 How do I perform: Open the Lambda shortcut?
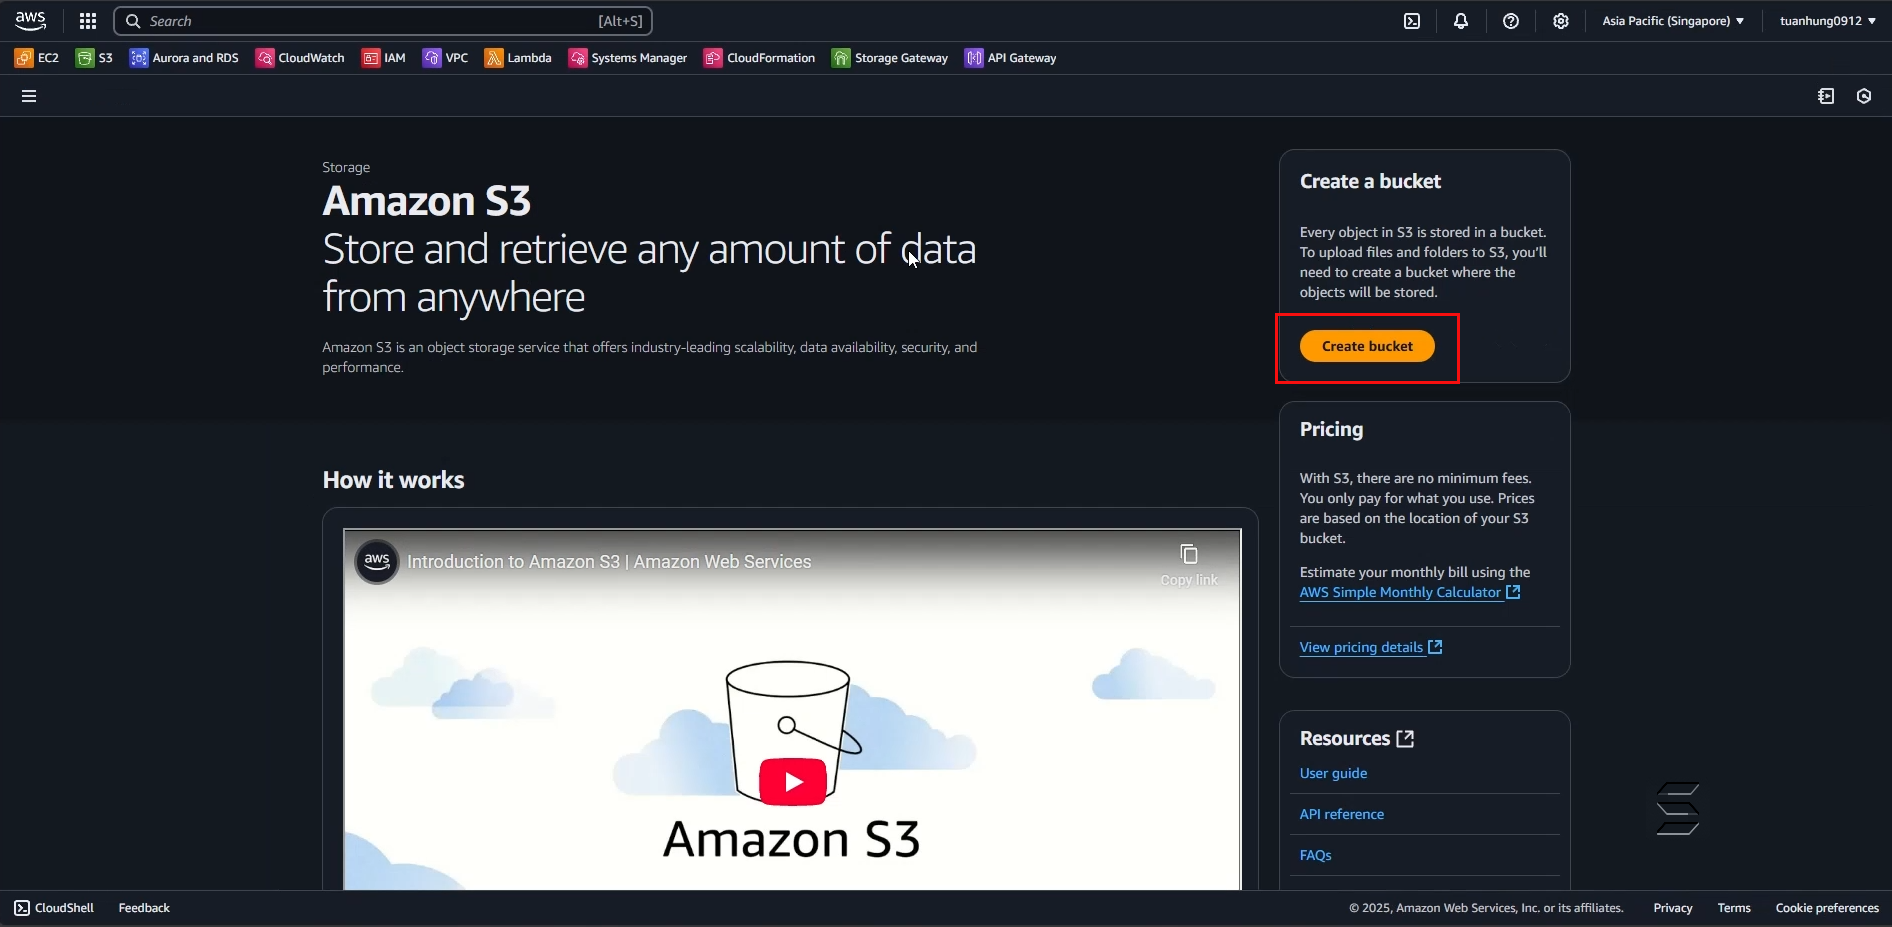pos(518,58)
